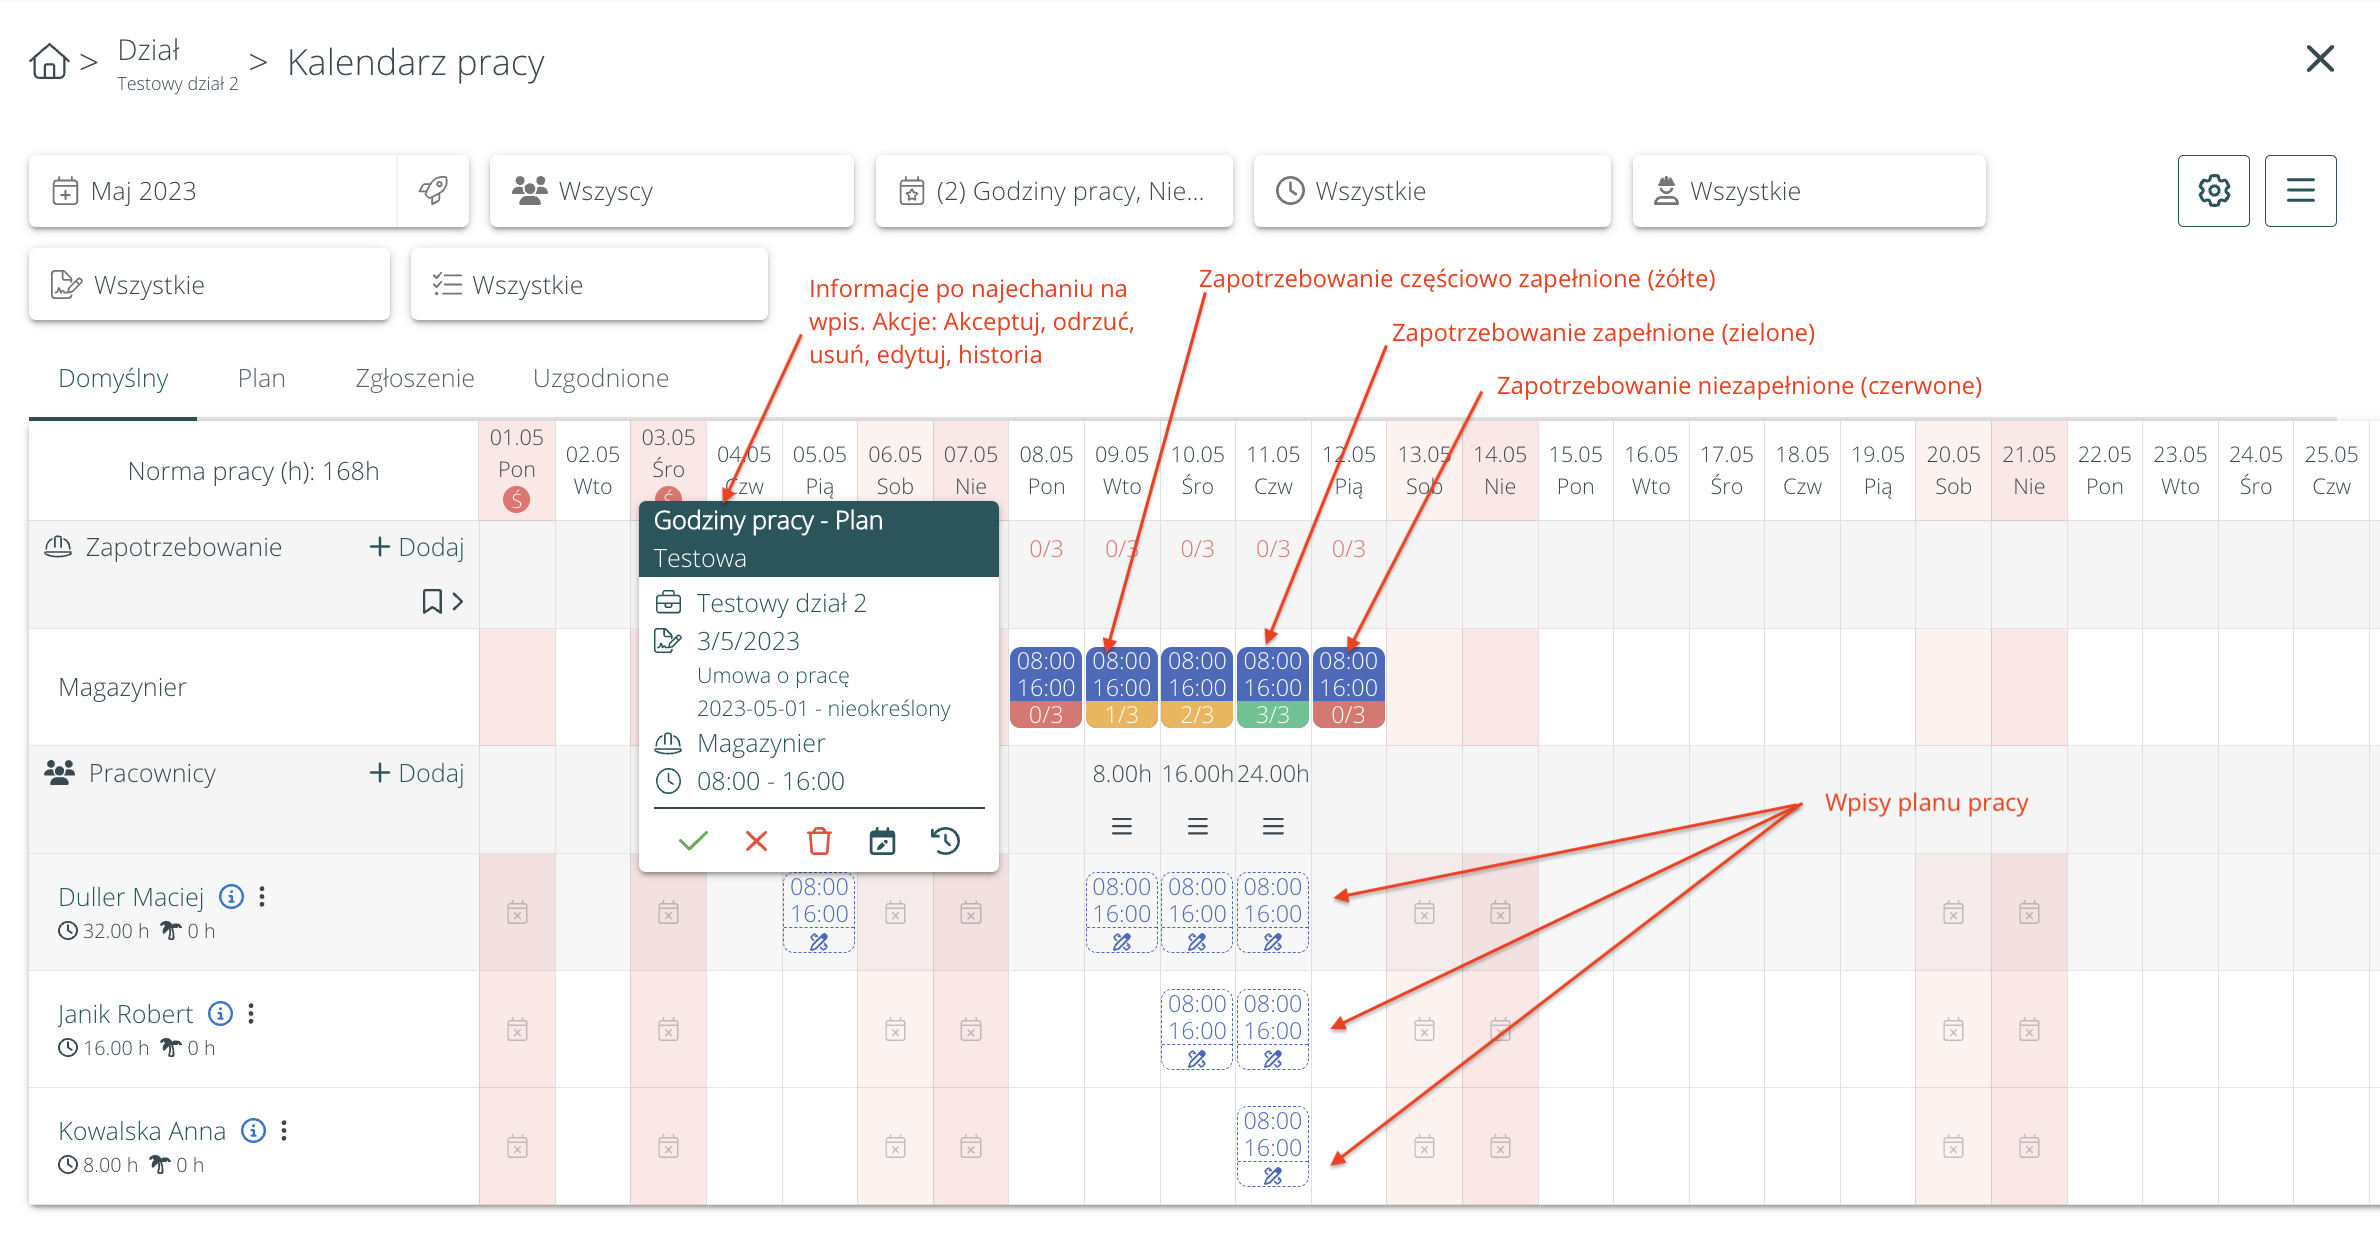Screen dimensions: 2380x1236
Task: Click the home icon in breadcrumb
Action: [x=49, y=62]
